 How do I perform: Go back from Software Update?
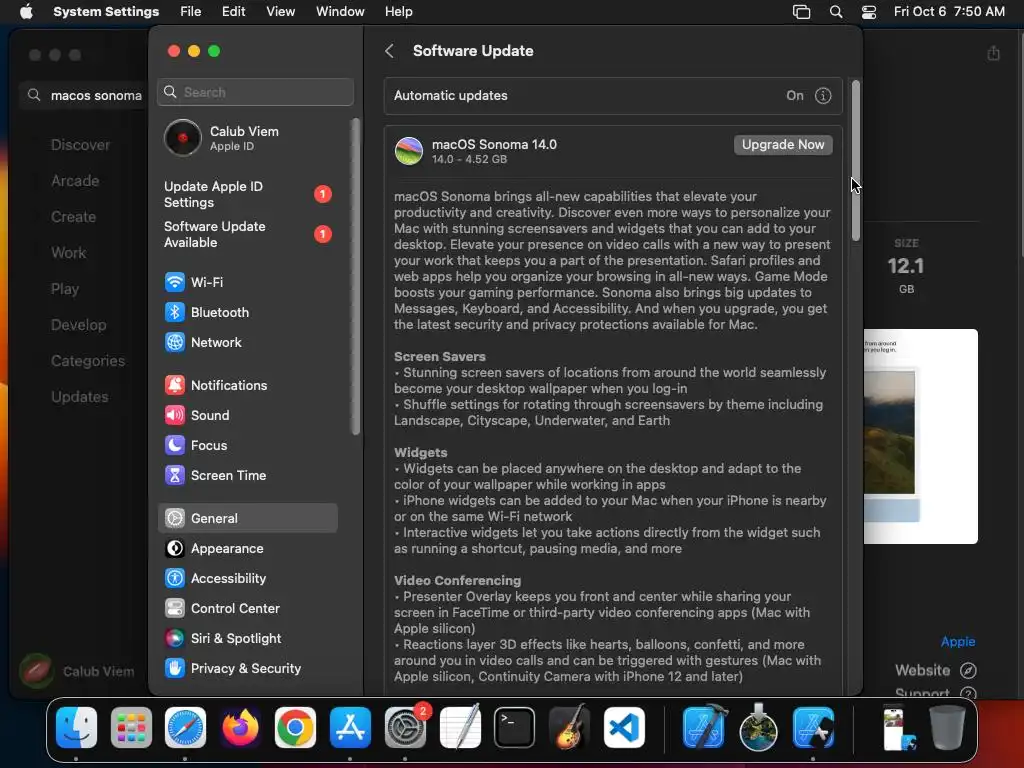pos(389,51)
